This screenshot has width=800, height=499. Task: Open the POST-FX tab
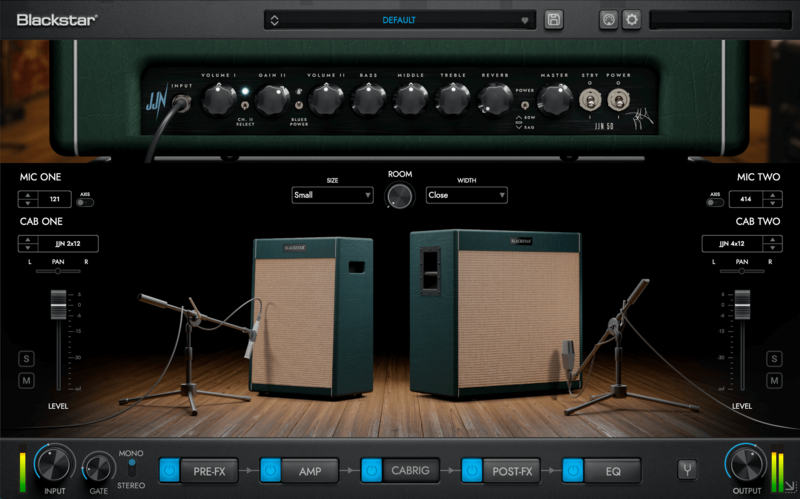[512, 471]
